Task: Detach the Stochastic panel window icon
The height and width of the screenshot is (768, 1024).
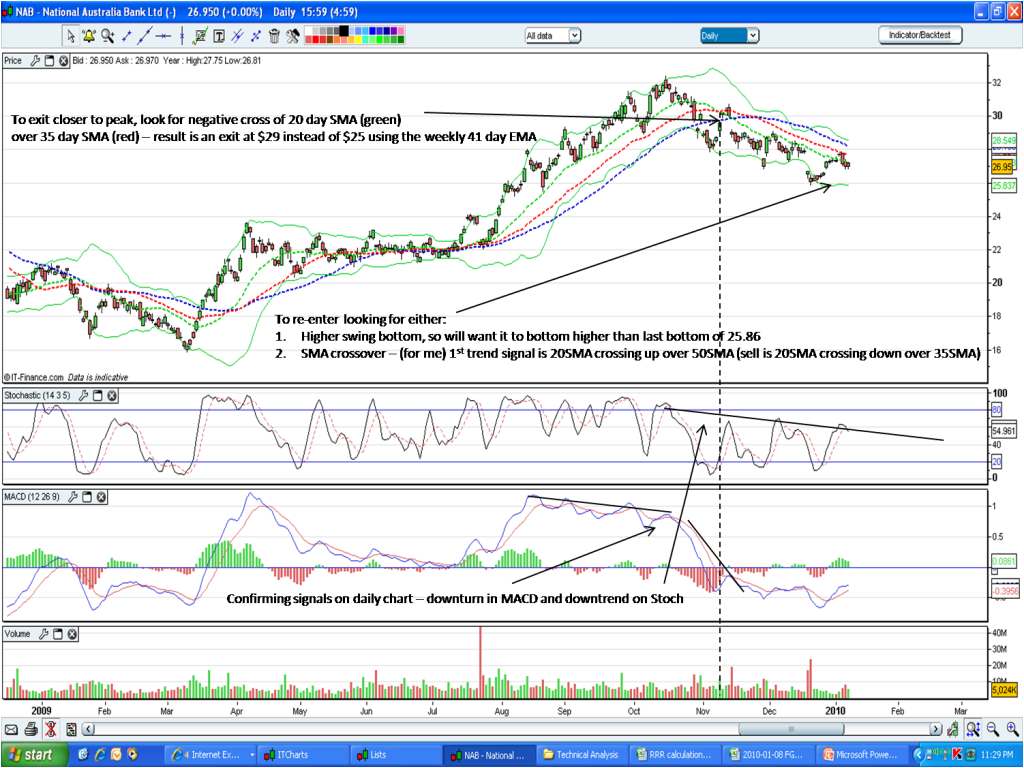Action: point(98,396)
